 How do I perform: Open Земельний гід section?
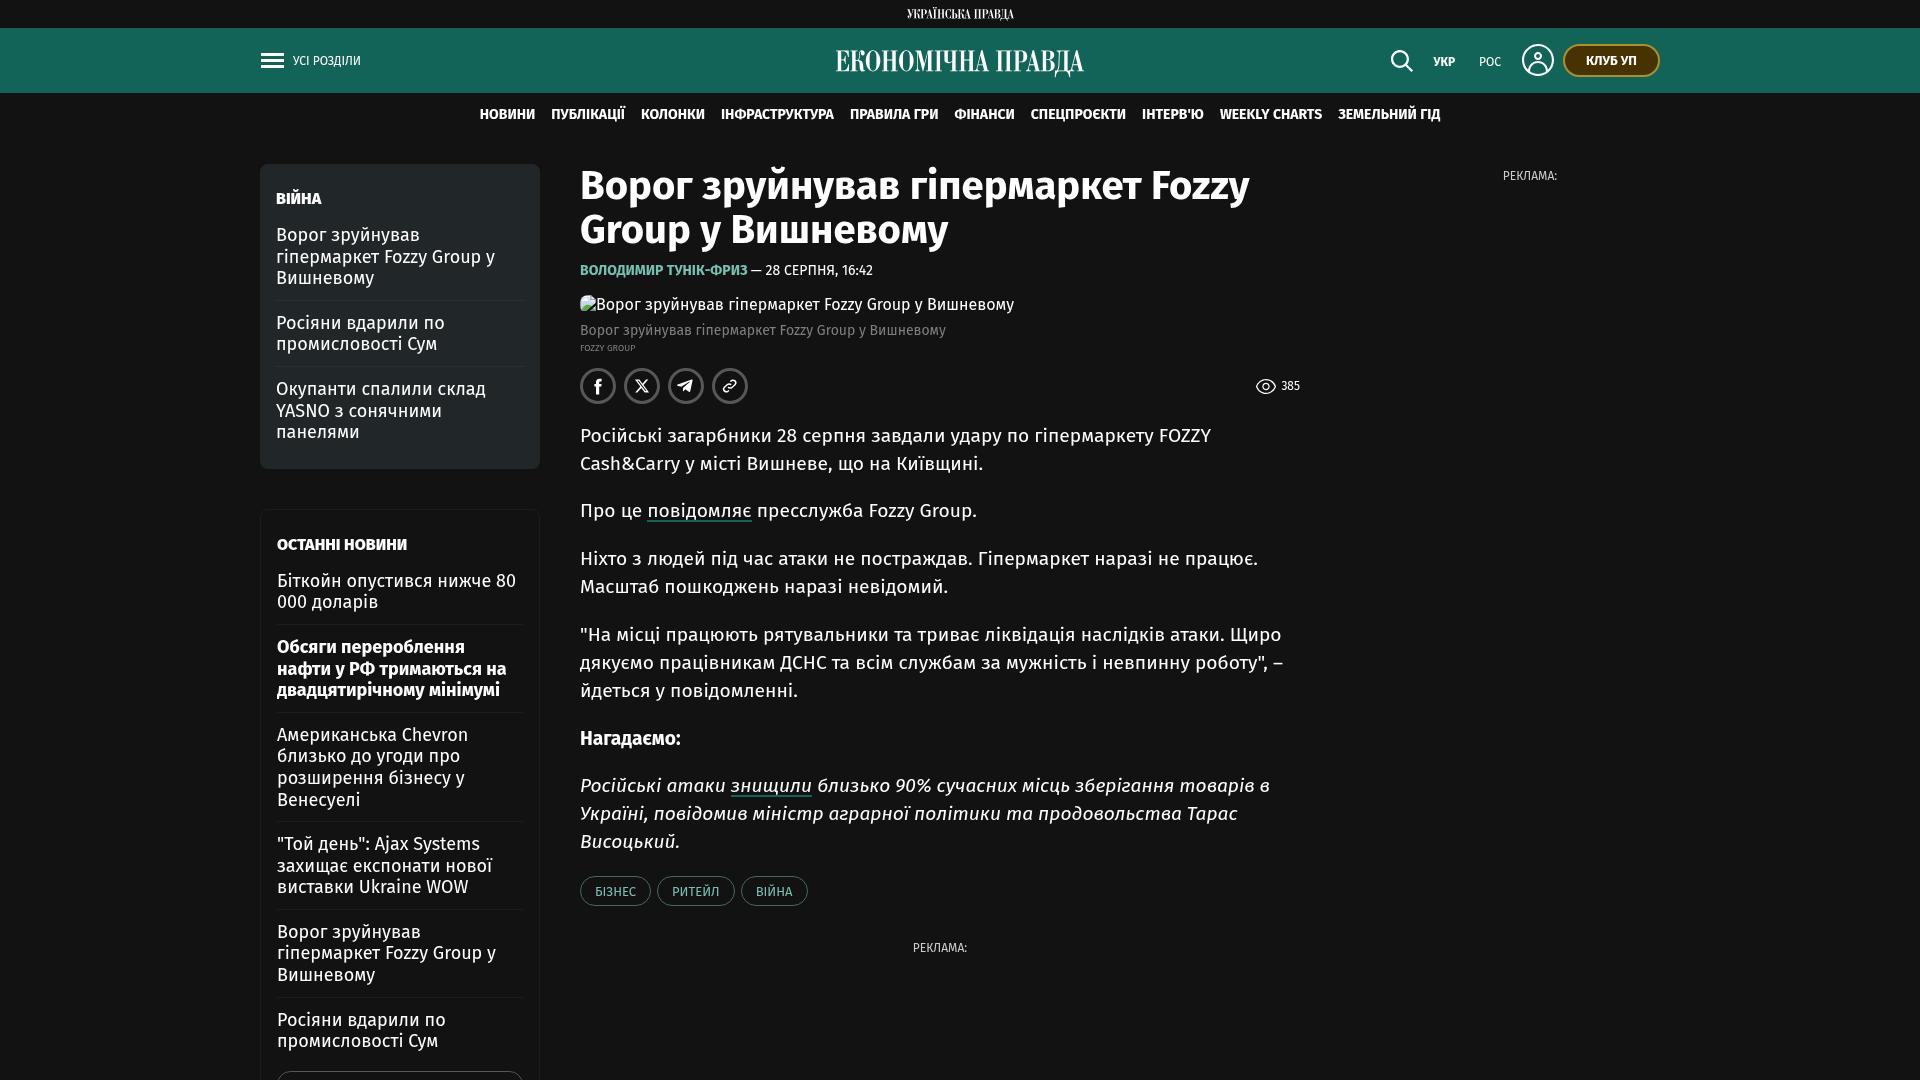coord(1389,115)
